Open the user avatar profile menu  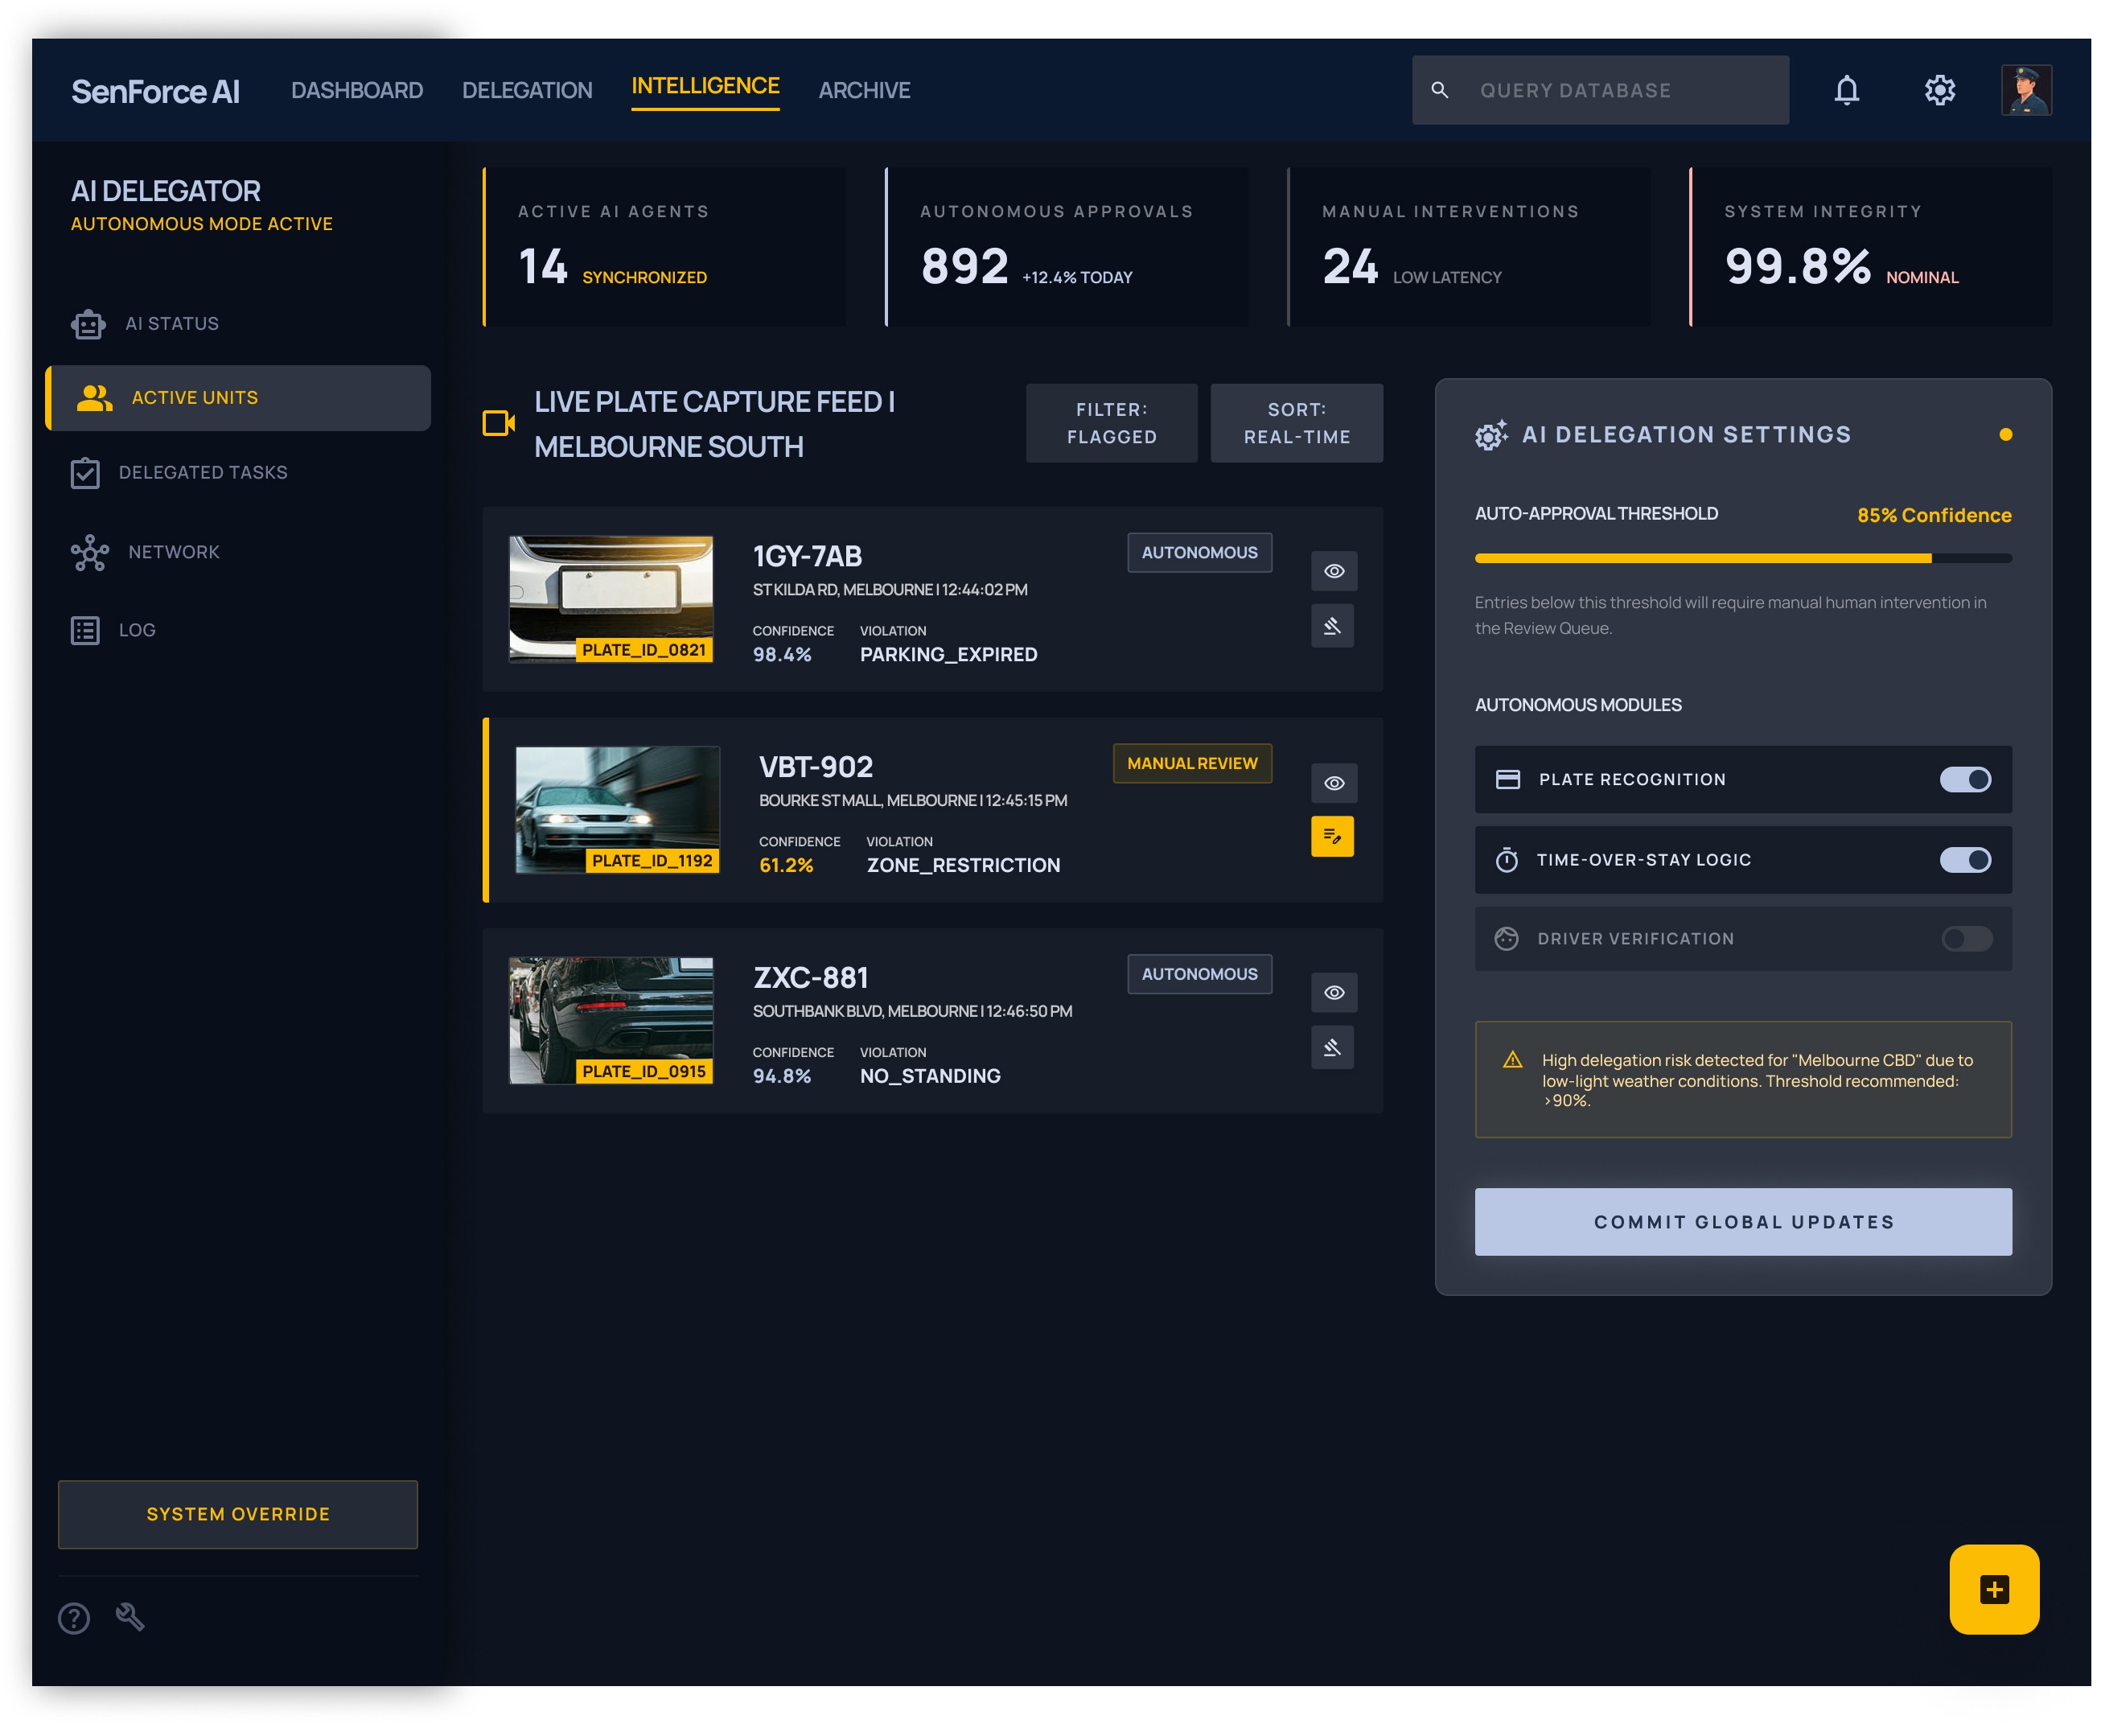point(2025,90)
